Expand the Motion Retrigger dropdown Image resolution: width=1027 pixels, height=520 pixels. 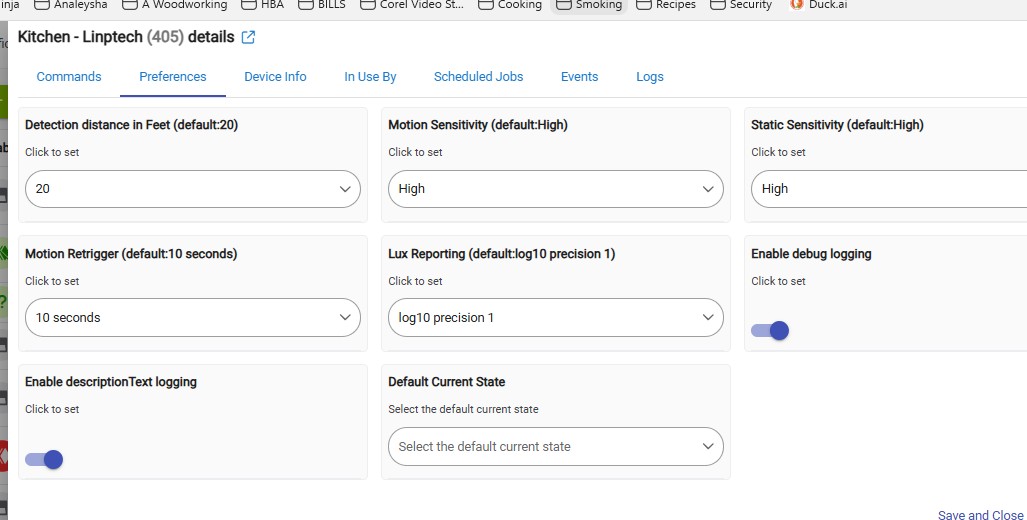coord(192,317)
